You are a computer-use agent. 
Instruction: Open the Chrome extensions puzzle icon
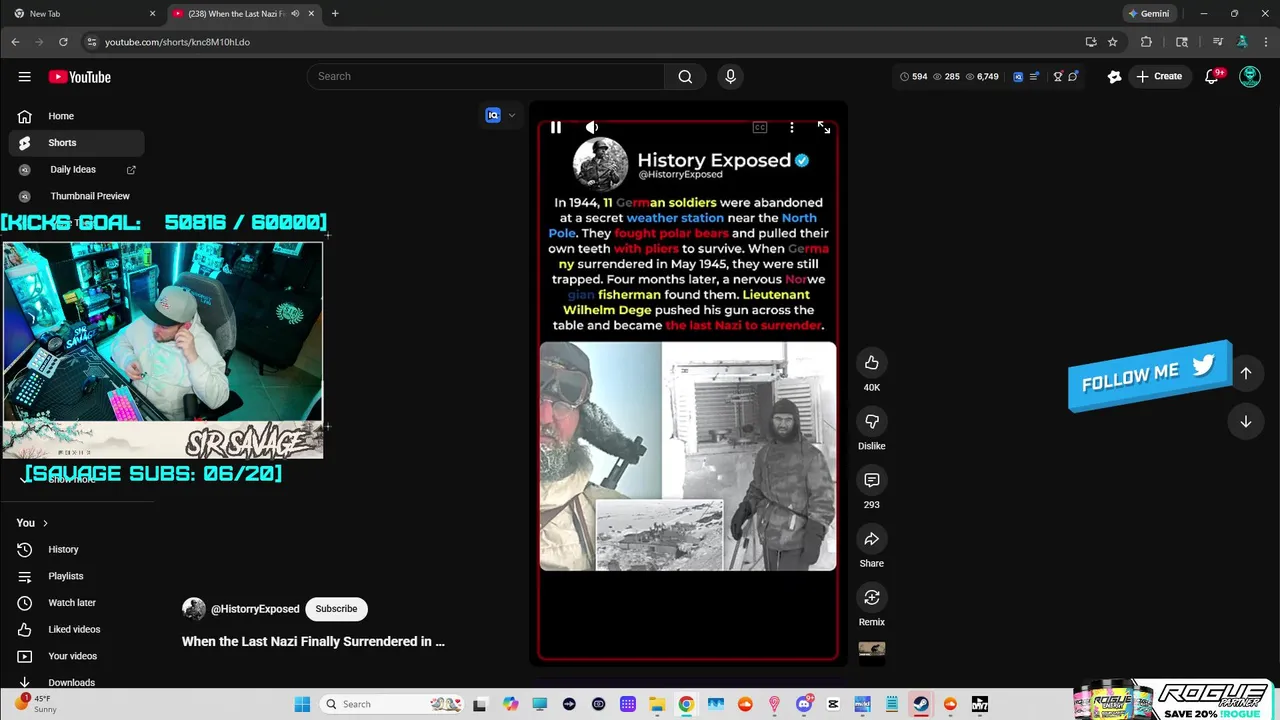1146,42
